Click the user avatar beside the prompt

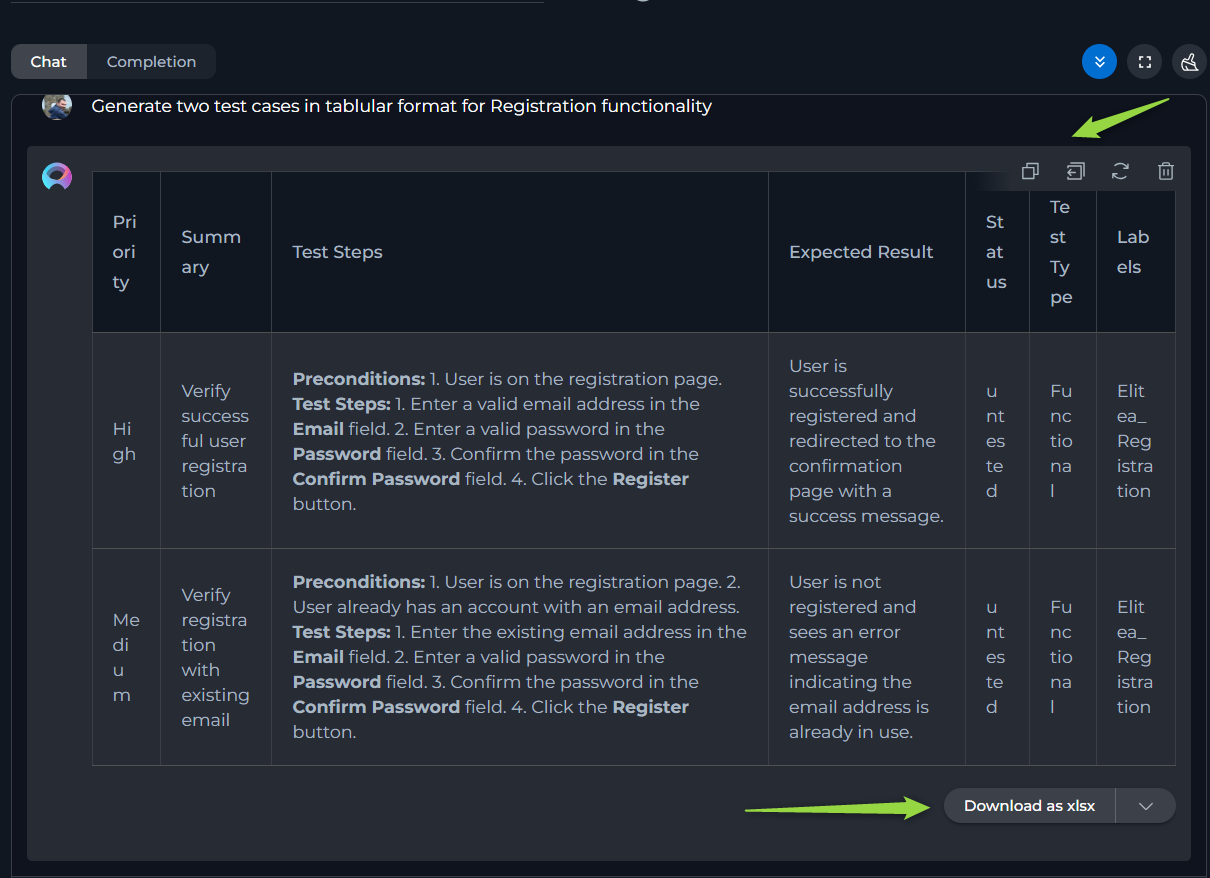57,105
